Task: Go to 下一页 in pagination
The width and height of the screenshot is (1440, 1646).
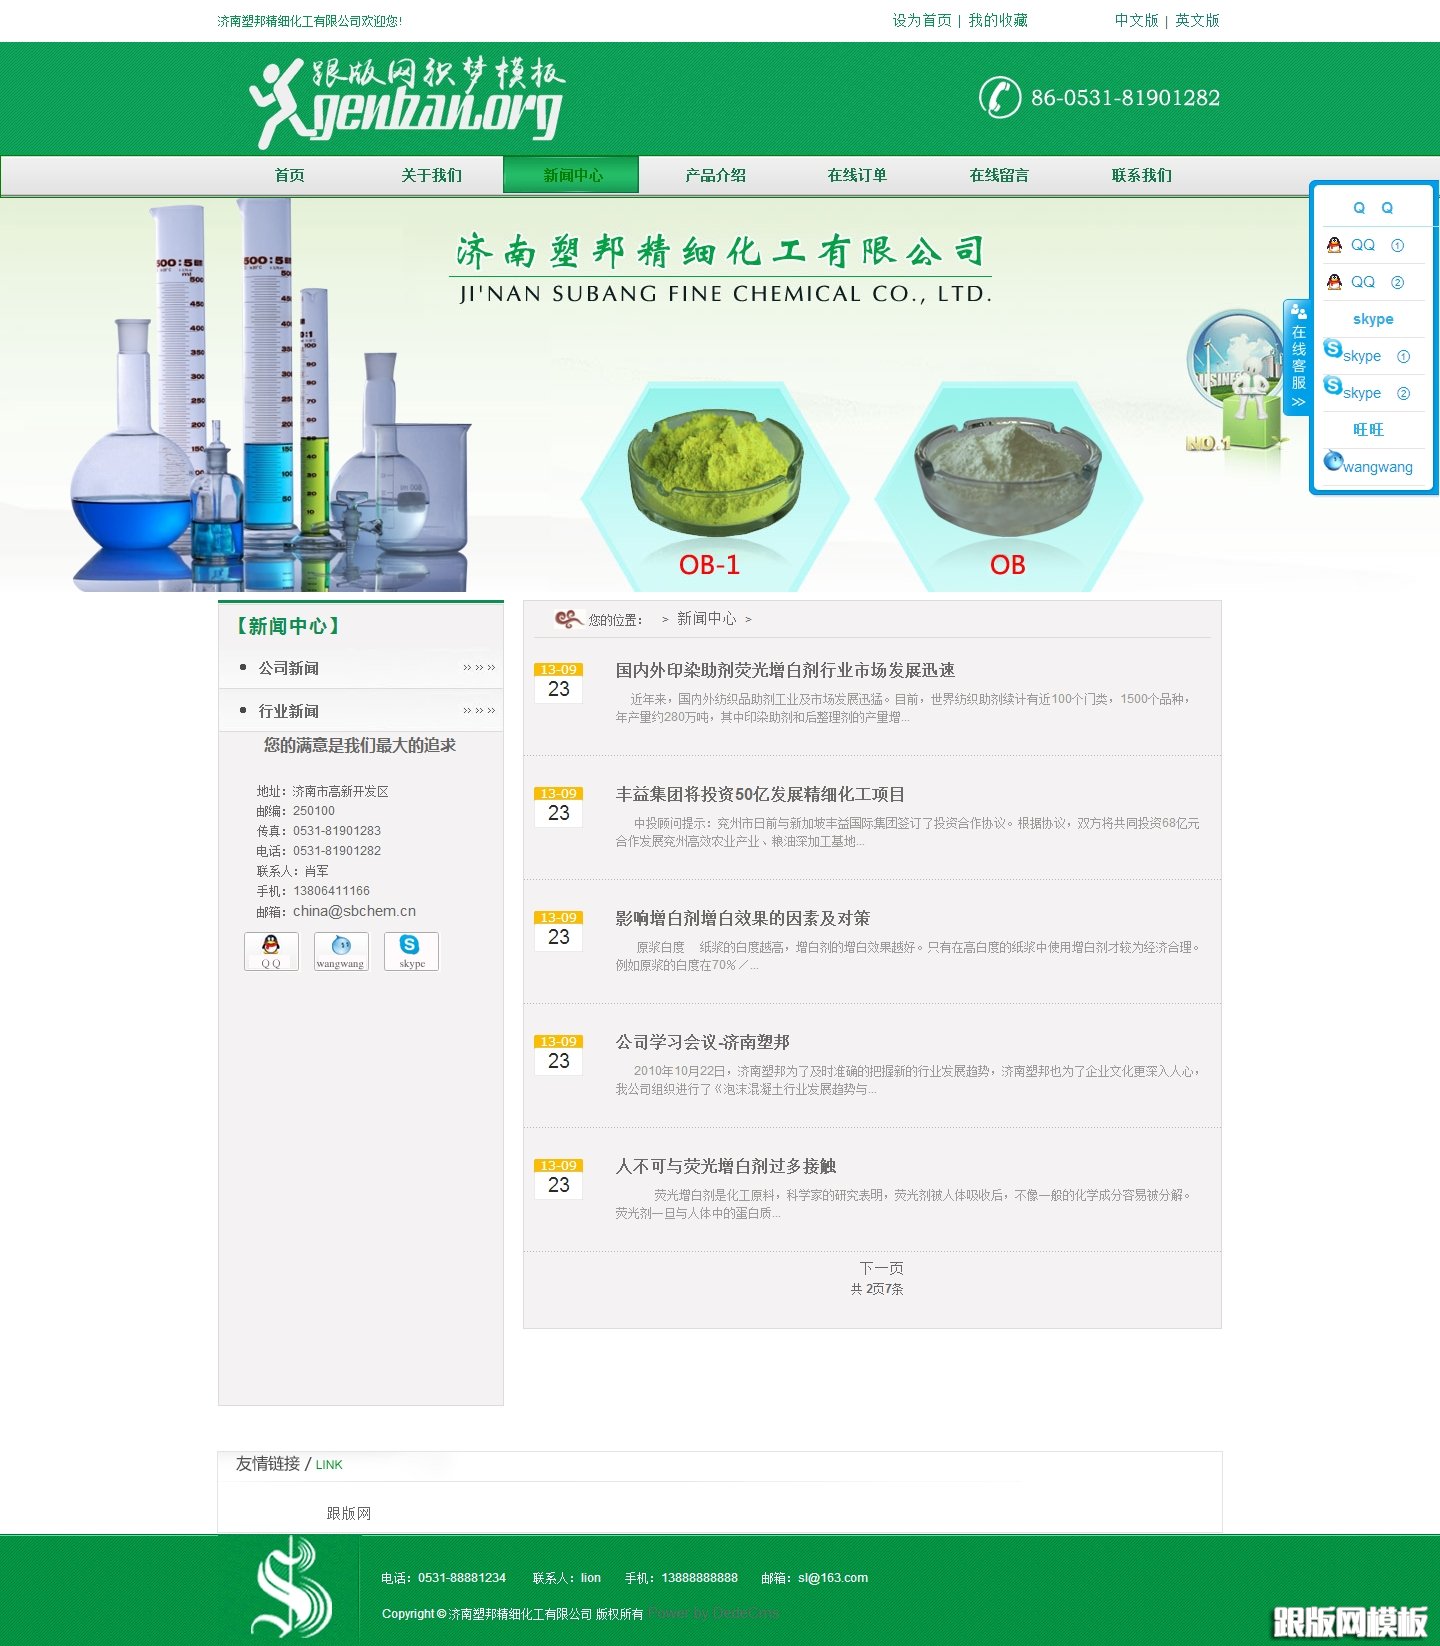Action: pos(881,1268)
